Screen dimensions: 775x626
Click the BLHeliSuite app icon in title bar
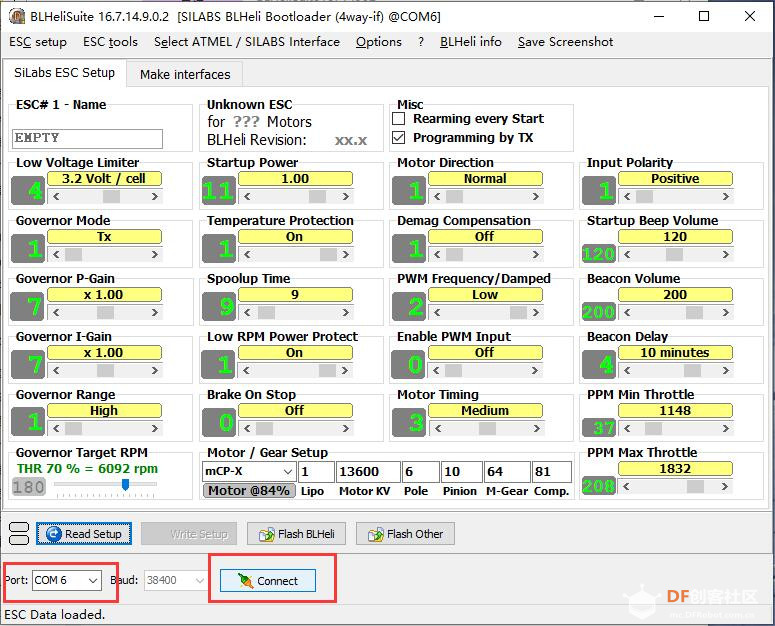[17, 16]
